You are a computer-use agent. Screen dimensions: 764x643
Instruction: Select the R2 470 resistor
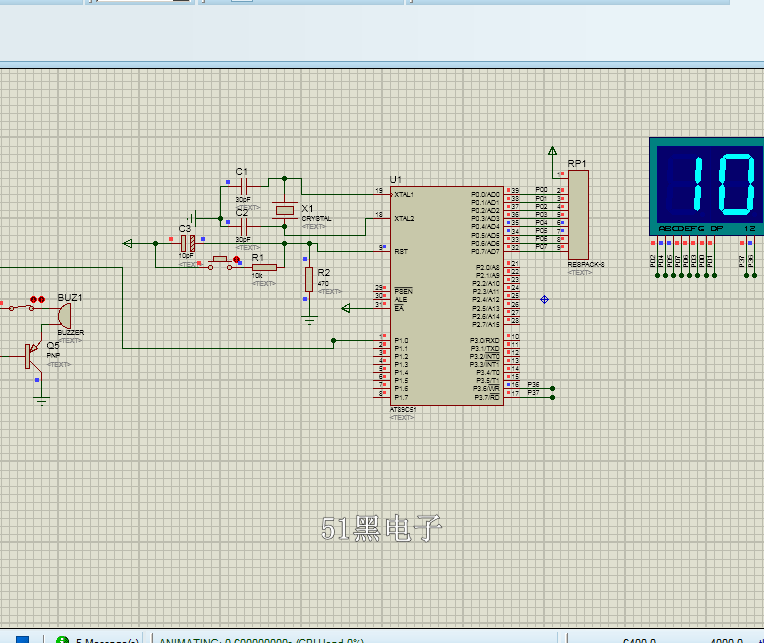coord(309,280)
